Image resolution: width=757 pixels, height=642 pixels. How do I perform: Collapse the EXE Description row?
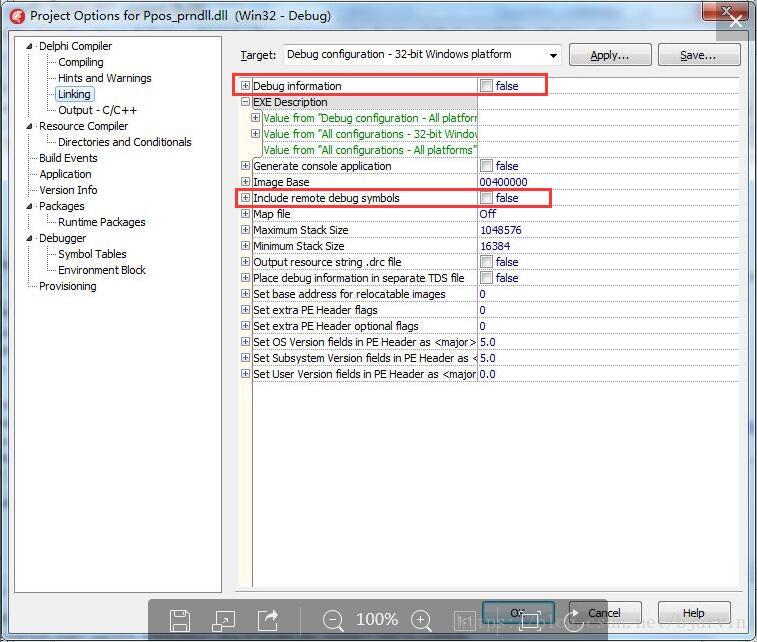[245, 102]
